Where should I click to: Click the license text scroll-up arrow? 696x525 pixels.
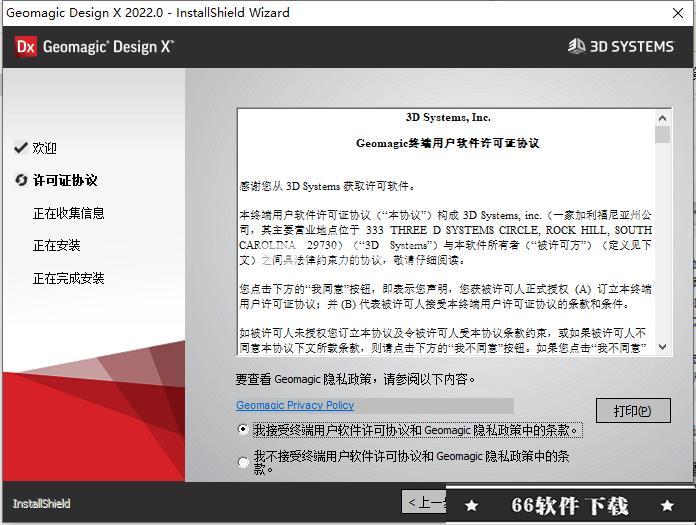(x=662, y=118)
